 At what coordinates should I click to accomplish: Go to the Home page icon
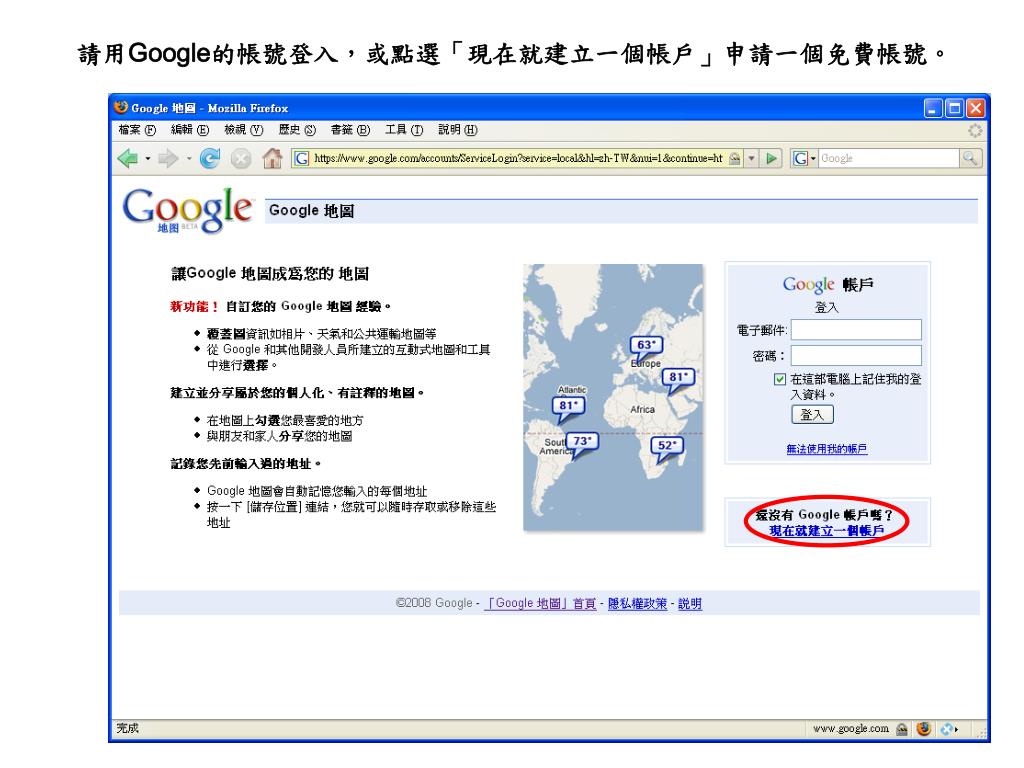point(272,158)
